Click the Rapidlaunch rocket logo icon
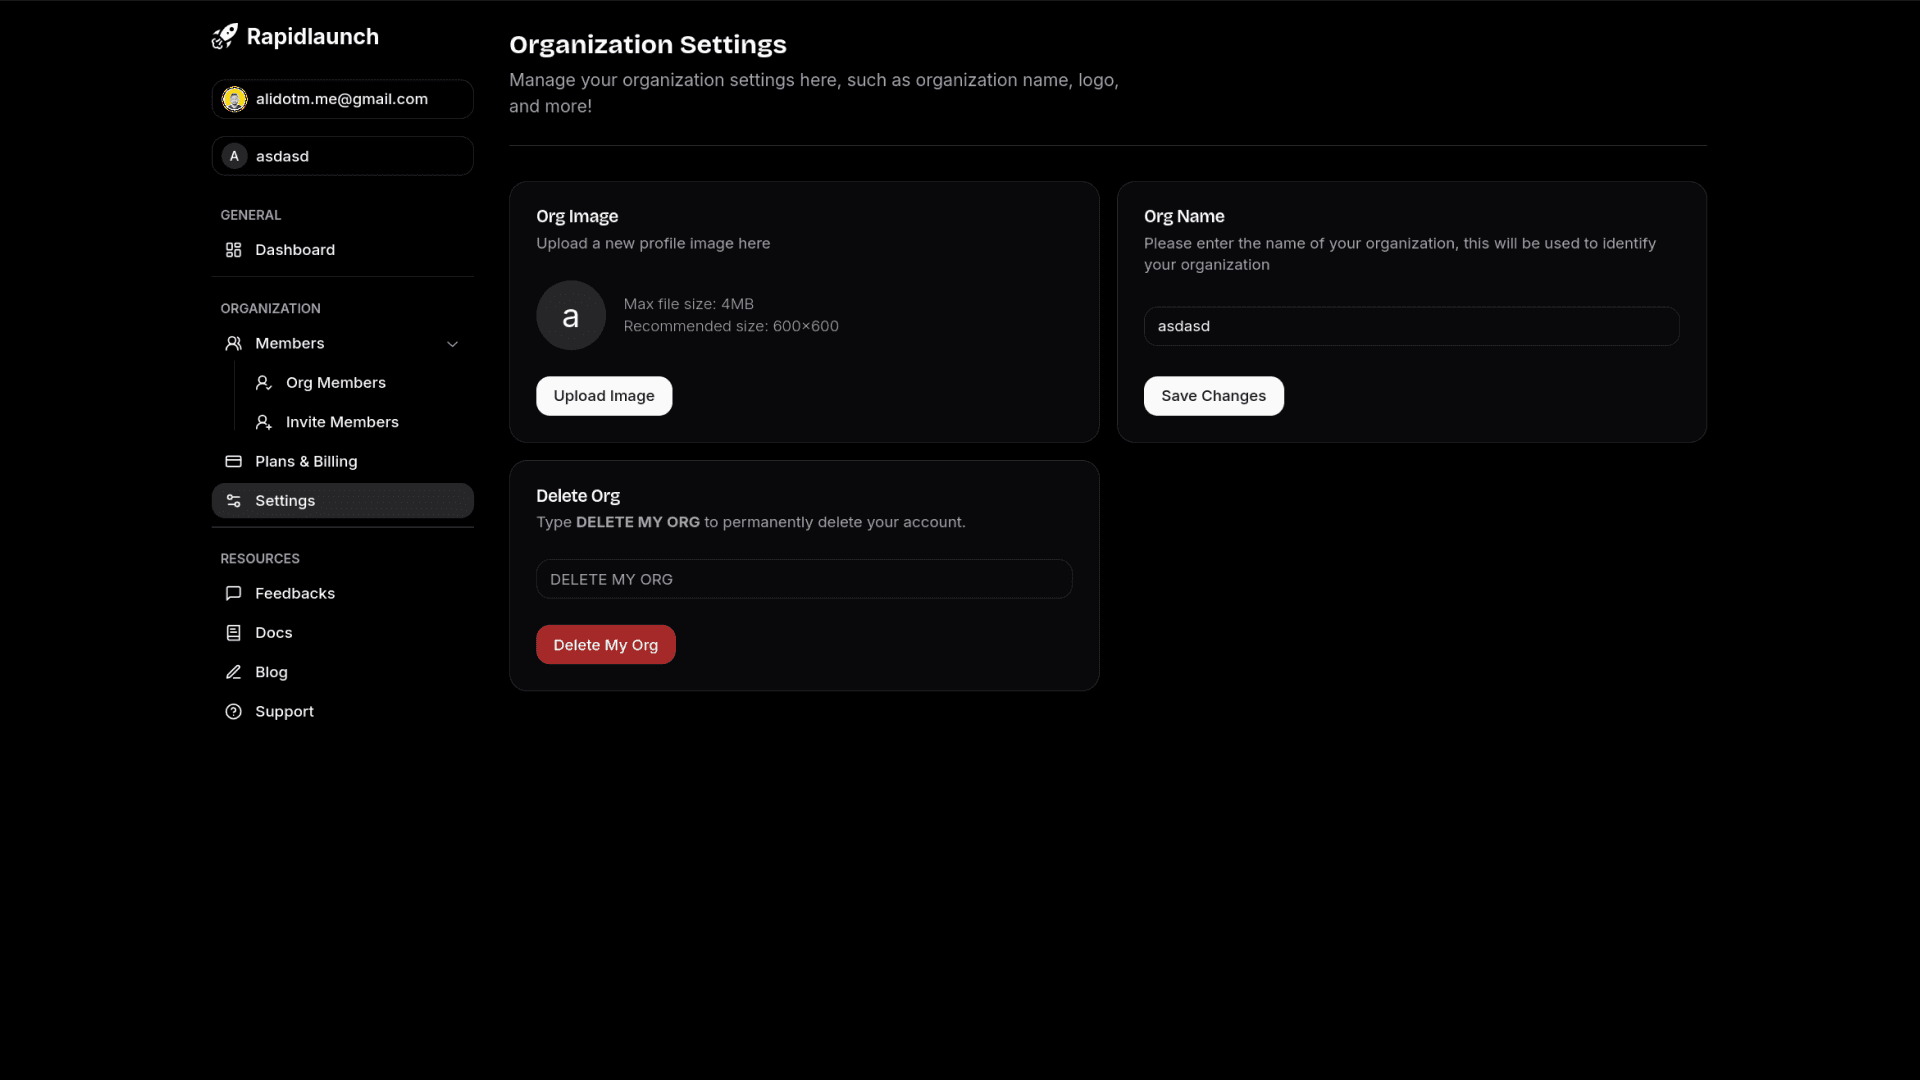The height and width of the screenshot is (1080, 1920). (x=225, y=37)
